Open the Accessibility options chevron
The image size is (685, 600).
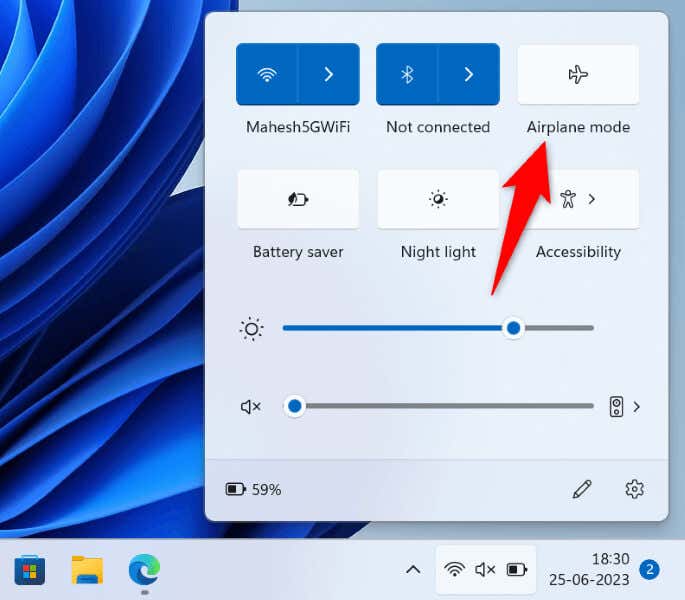[592, 199]
